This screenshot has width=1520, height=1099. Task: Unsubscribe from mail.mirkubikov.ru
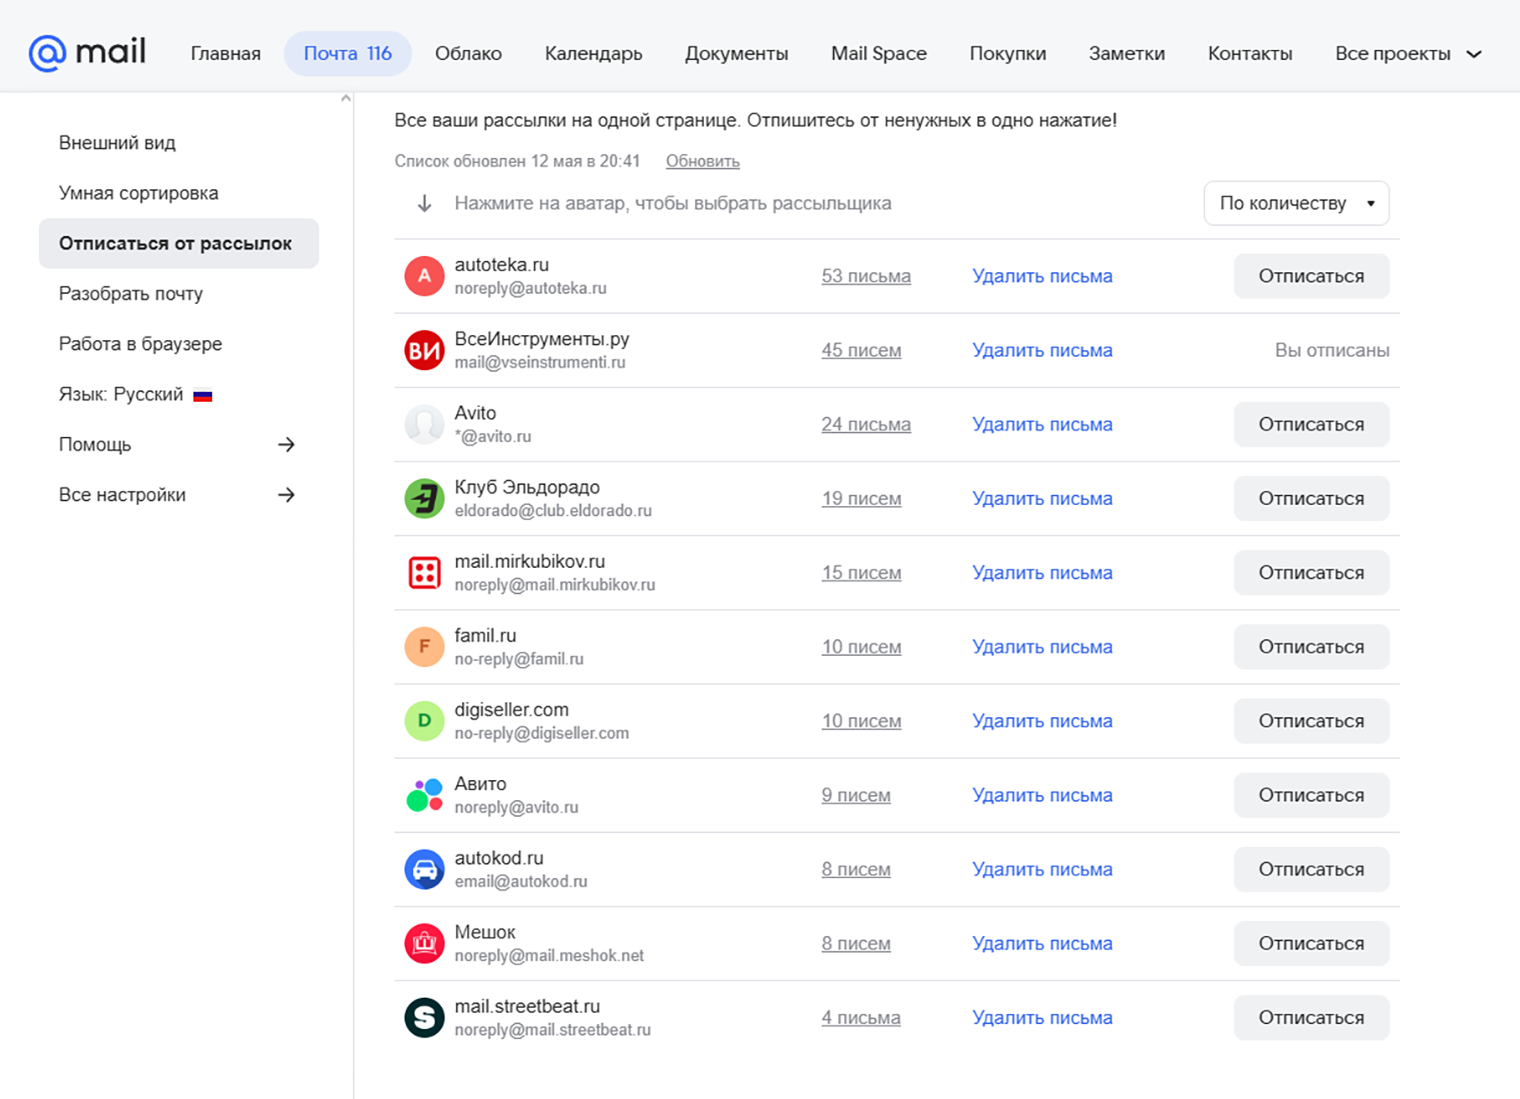coord(1311,573)
